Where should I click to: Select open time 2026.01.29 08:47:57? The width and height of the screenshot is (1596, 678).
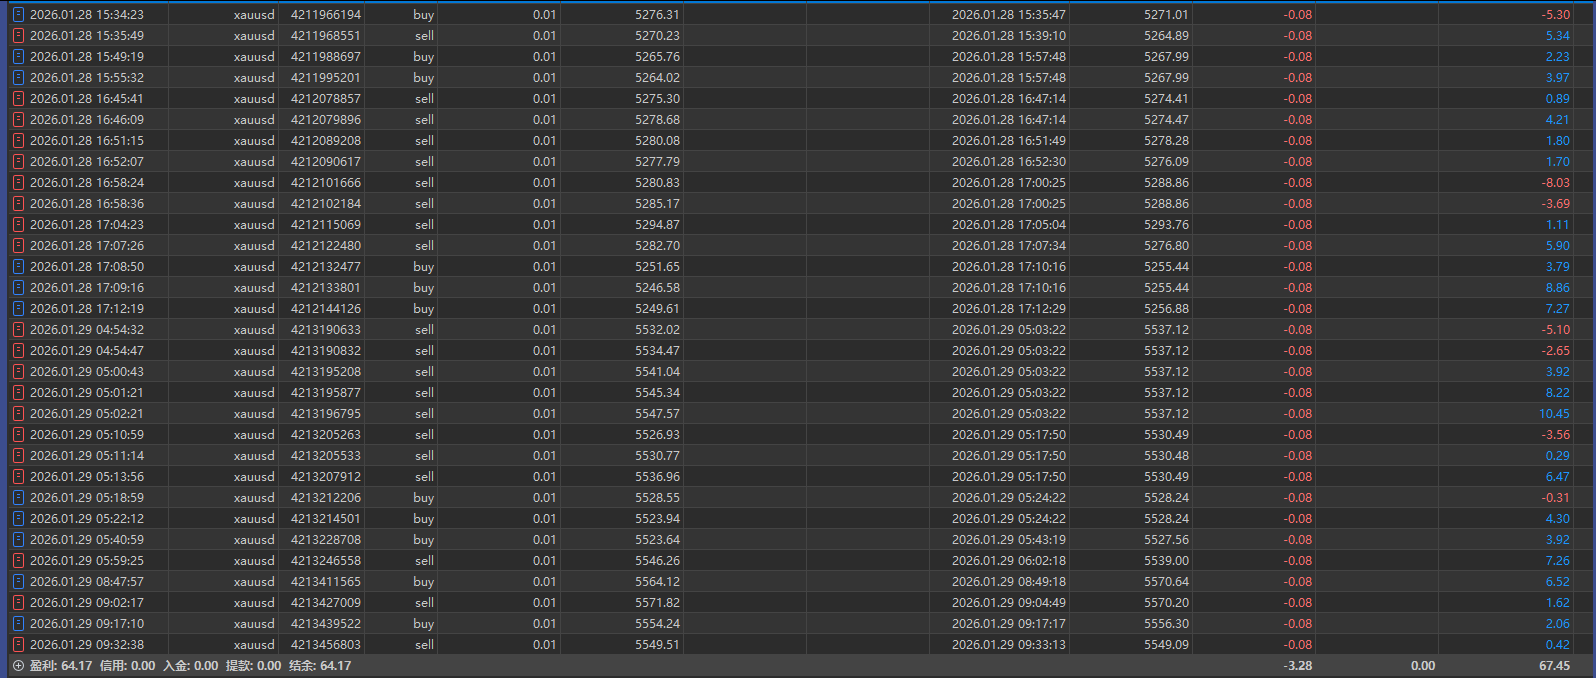click(x=87, y=582)
